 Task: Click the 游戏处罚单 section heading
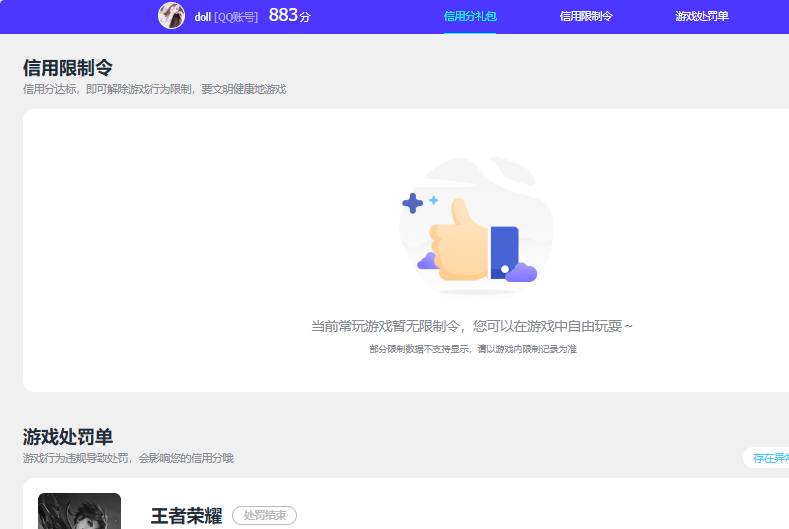(x=67, y=436)
